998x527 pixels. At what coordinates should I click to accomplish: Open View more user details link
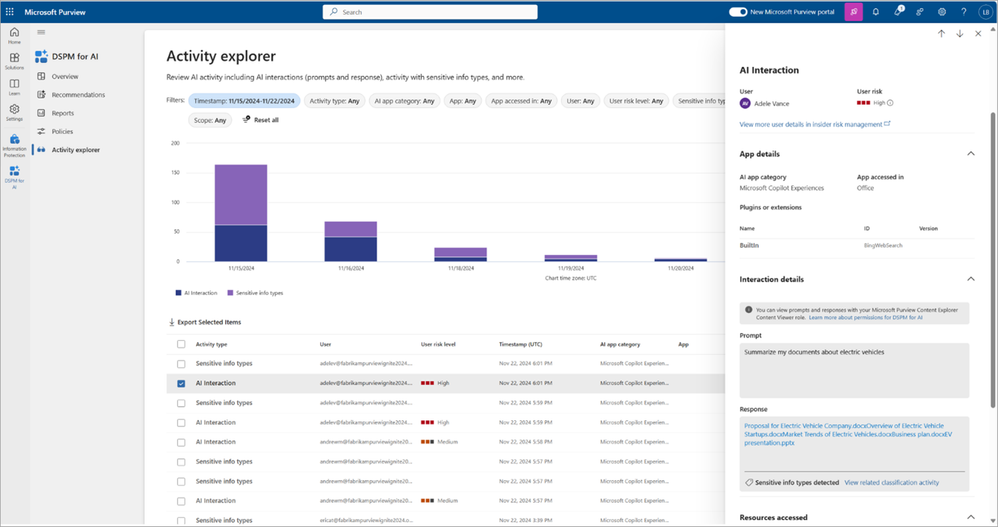[815, 124]
